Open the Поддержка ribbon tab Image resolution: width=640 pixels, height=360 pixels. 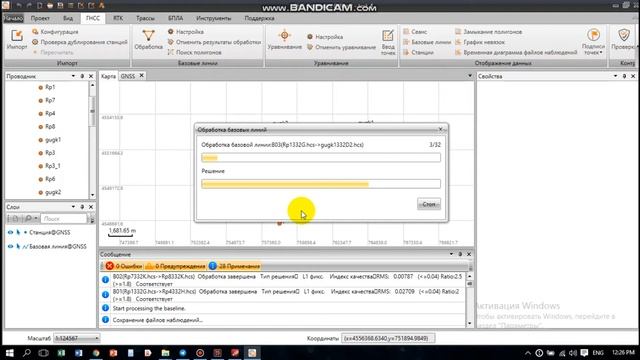(259, 18)
